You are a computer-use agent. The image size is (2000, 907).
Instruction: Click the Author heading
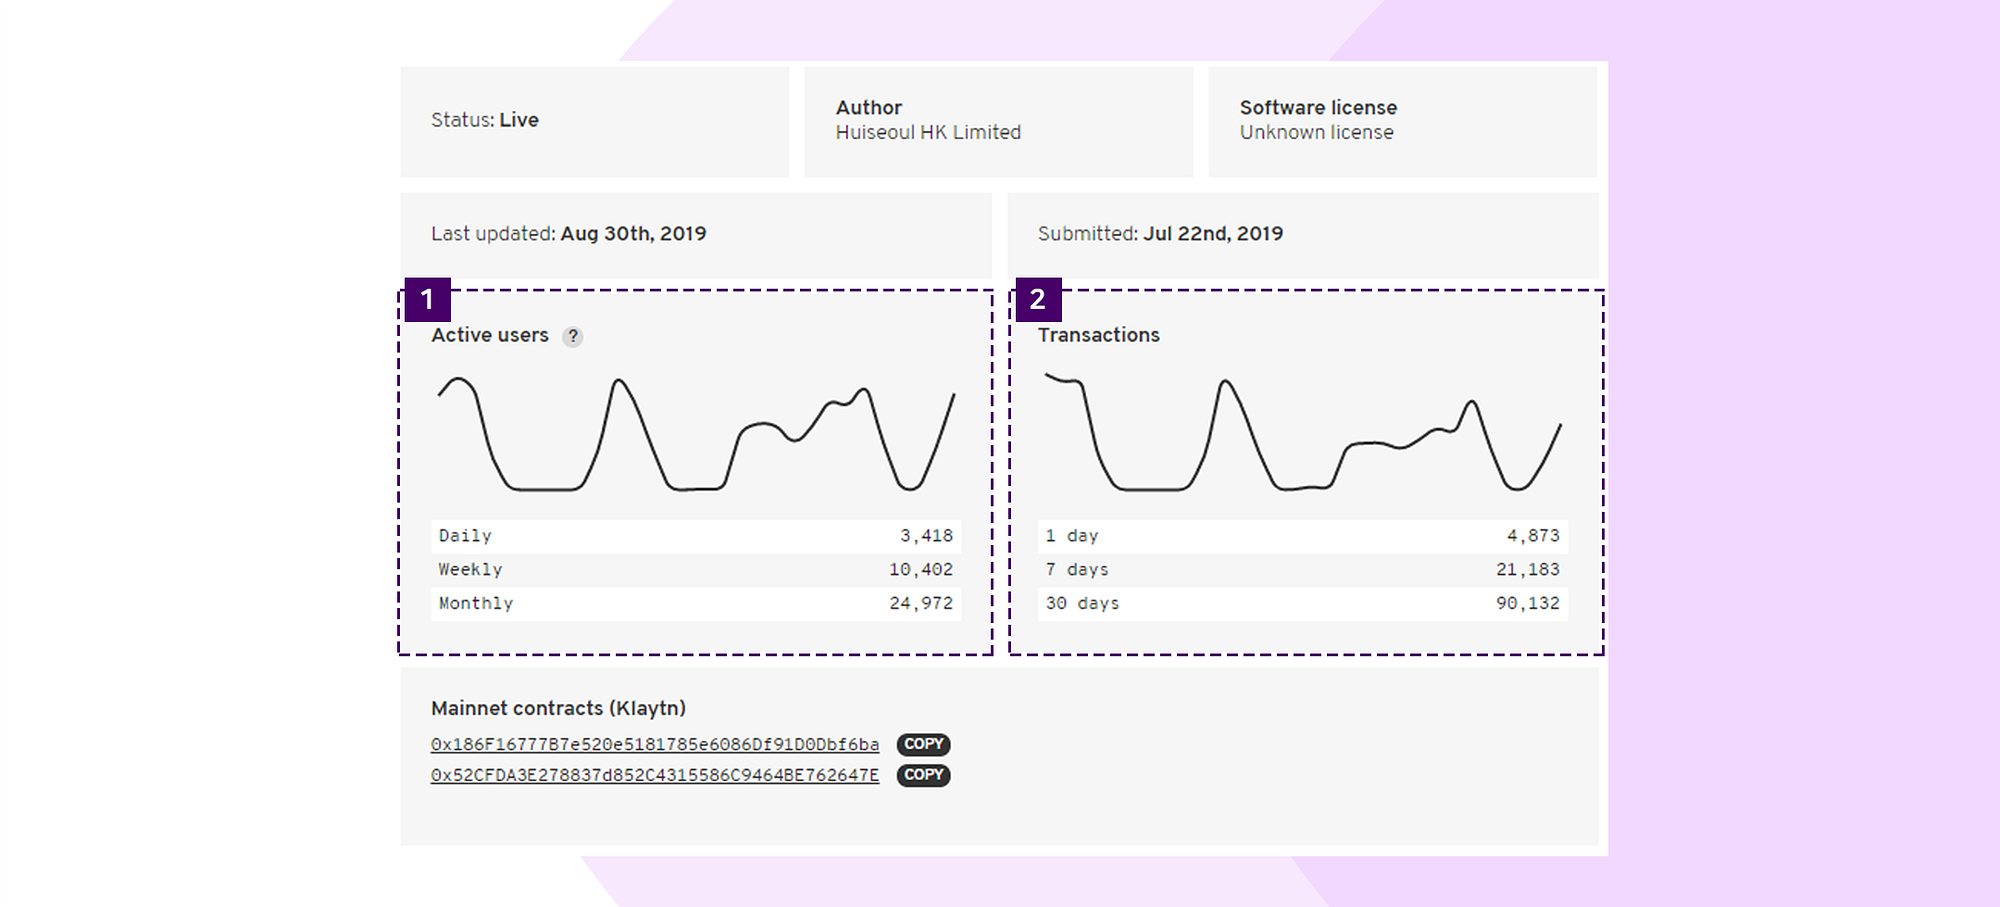click(x=869, y=107)
